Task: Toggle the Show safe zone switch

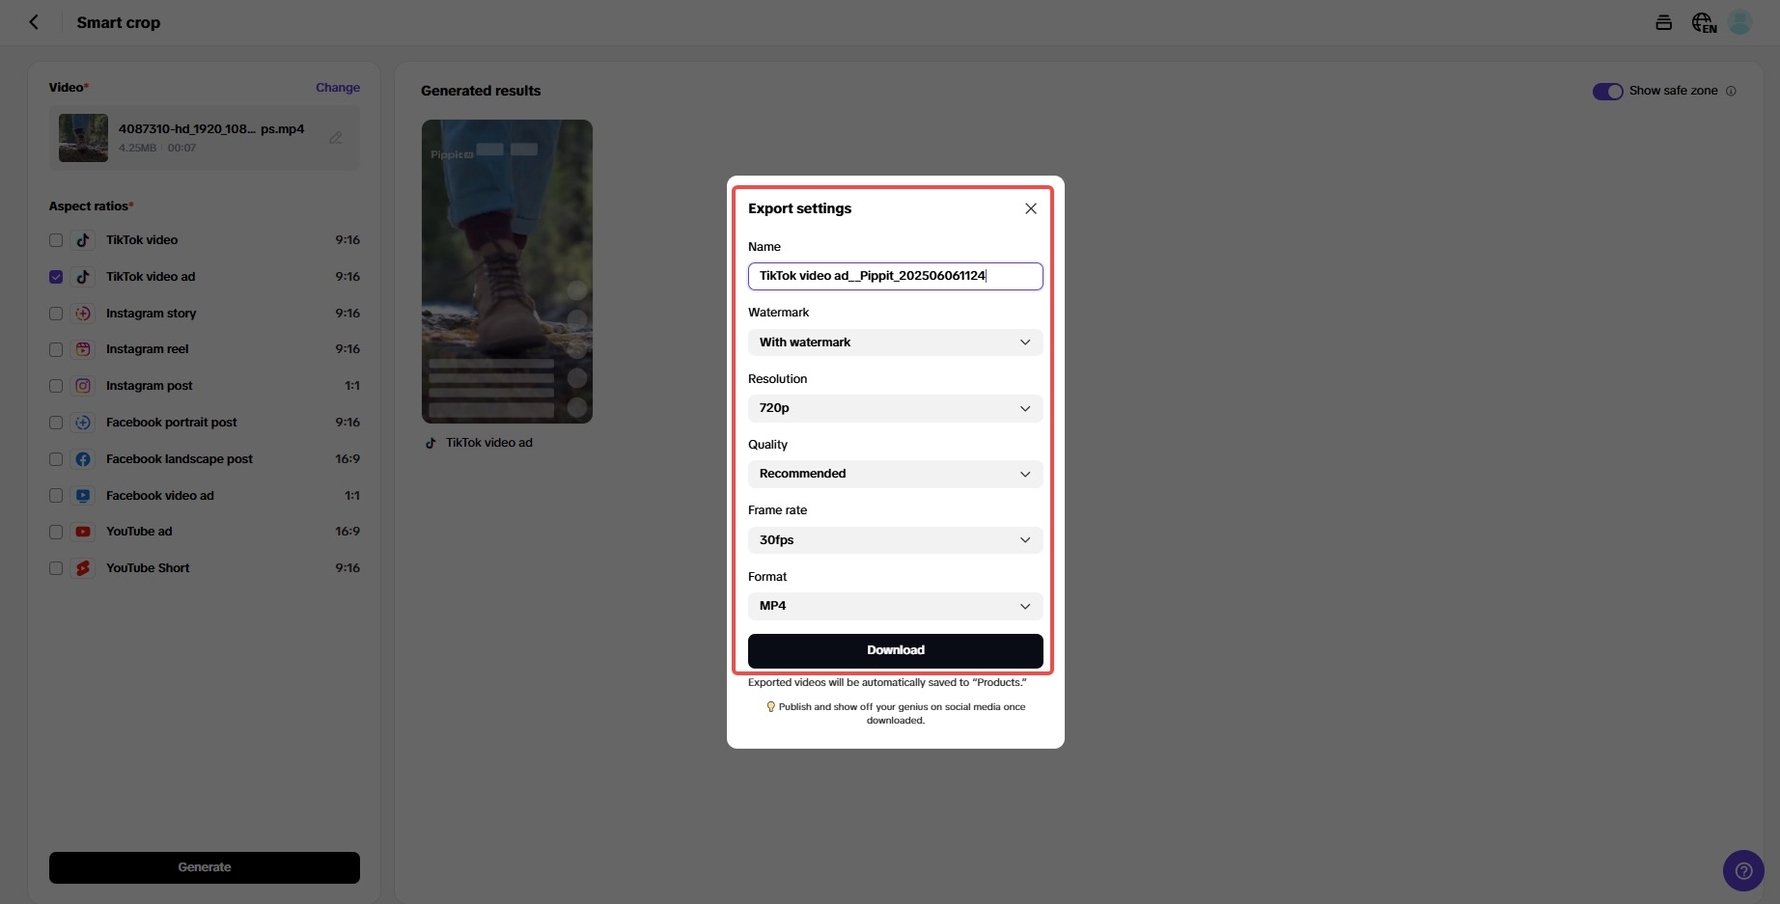Action: point(1607,91)
